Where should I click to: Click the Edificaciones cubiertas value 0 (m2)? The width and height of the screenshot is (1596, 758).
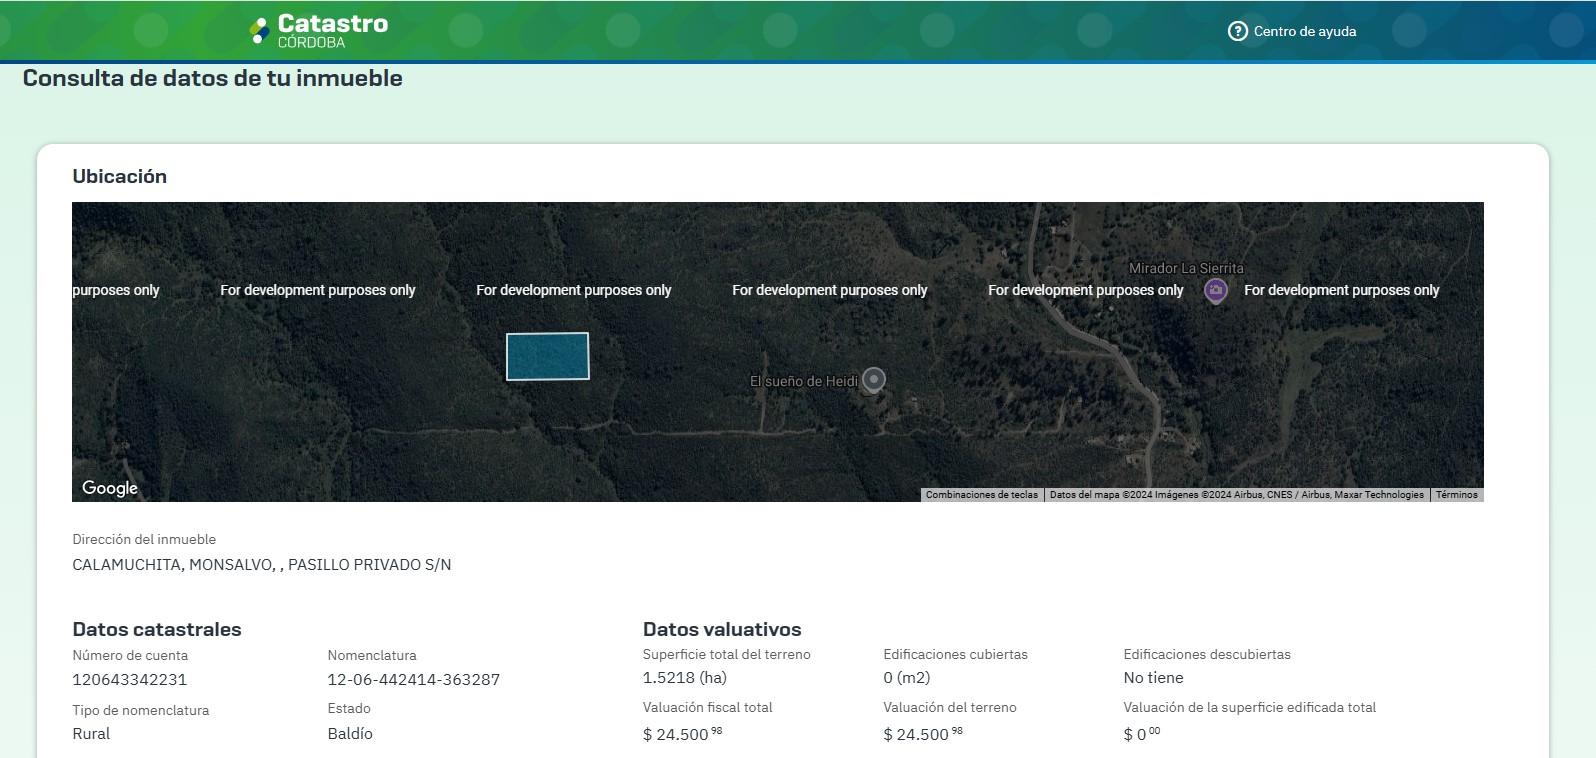pyautogui.click(x=907, y=678)
